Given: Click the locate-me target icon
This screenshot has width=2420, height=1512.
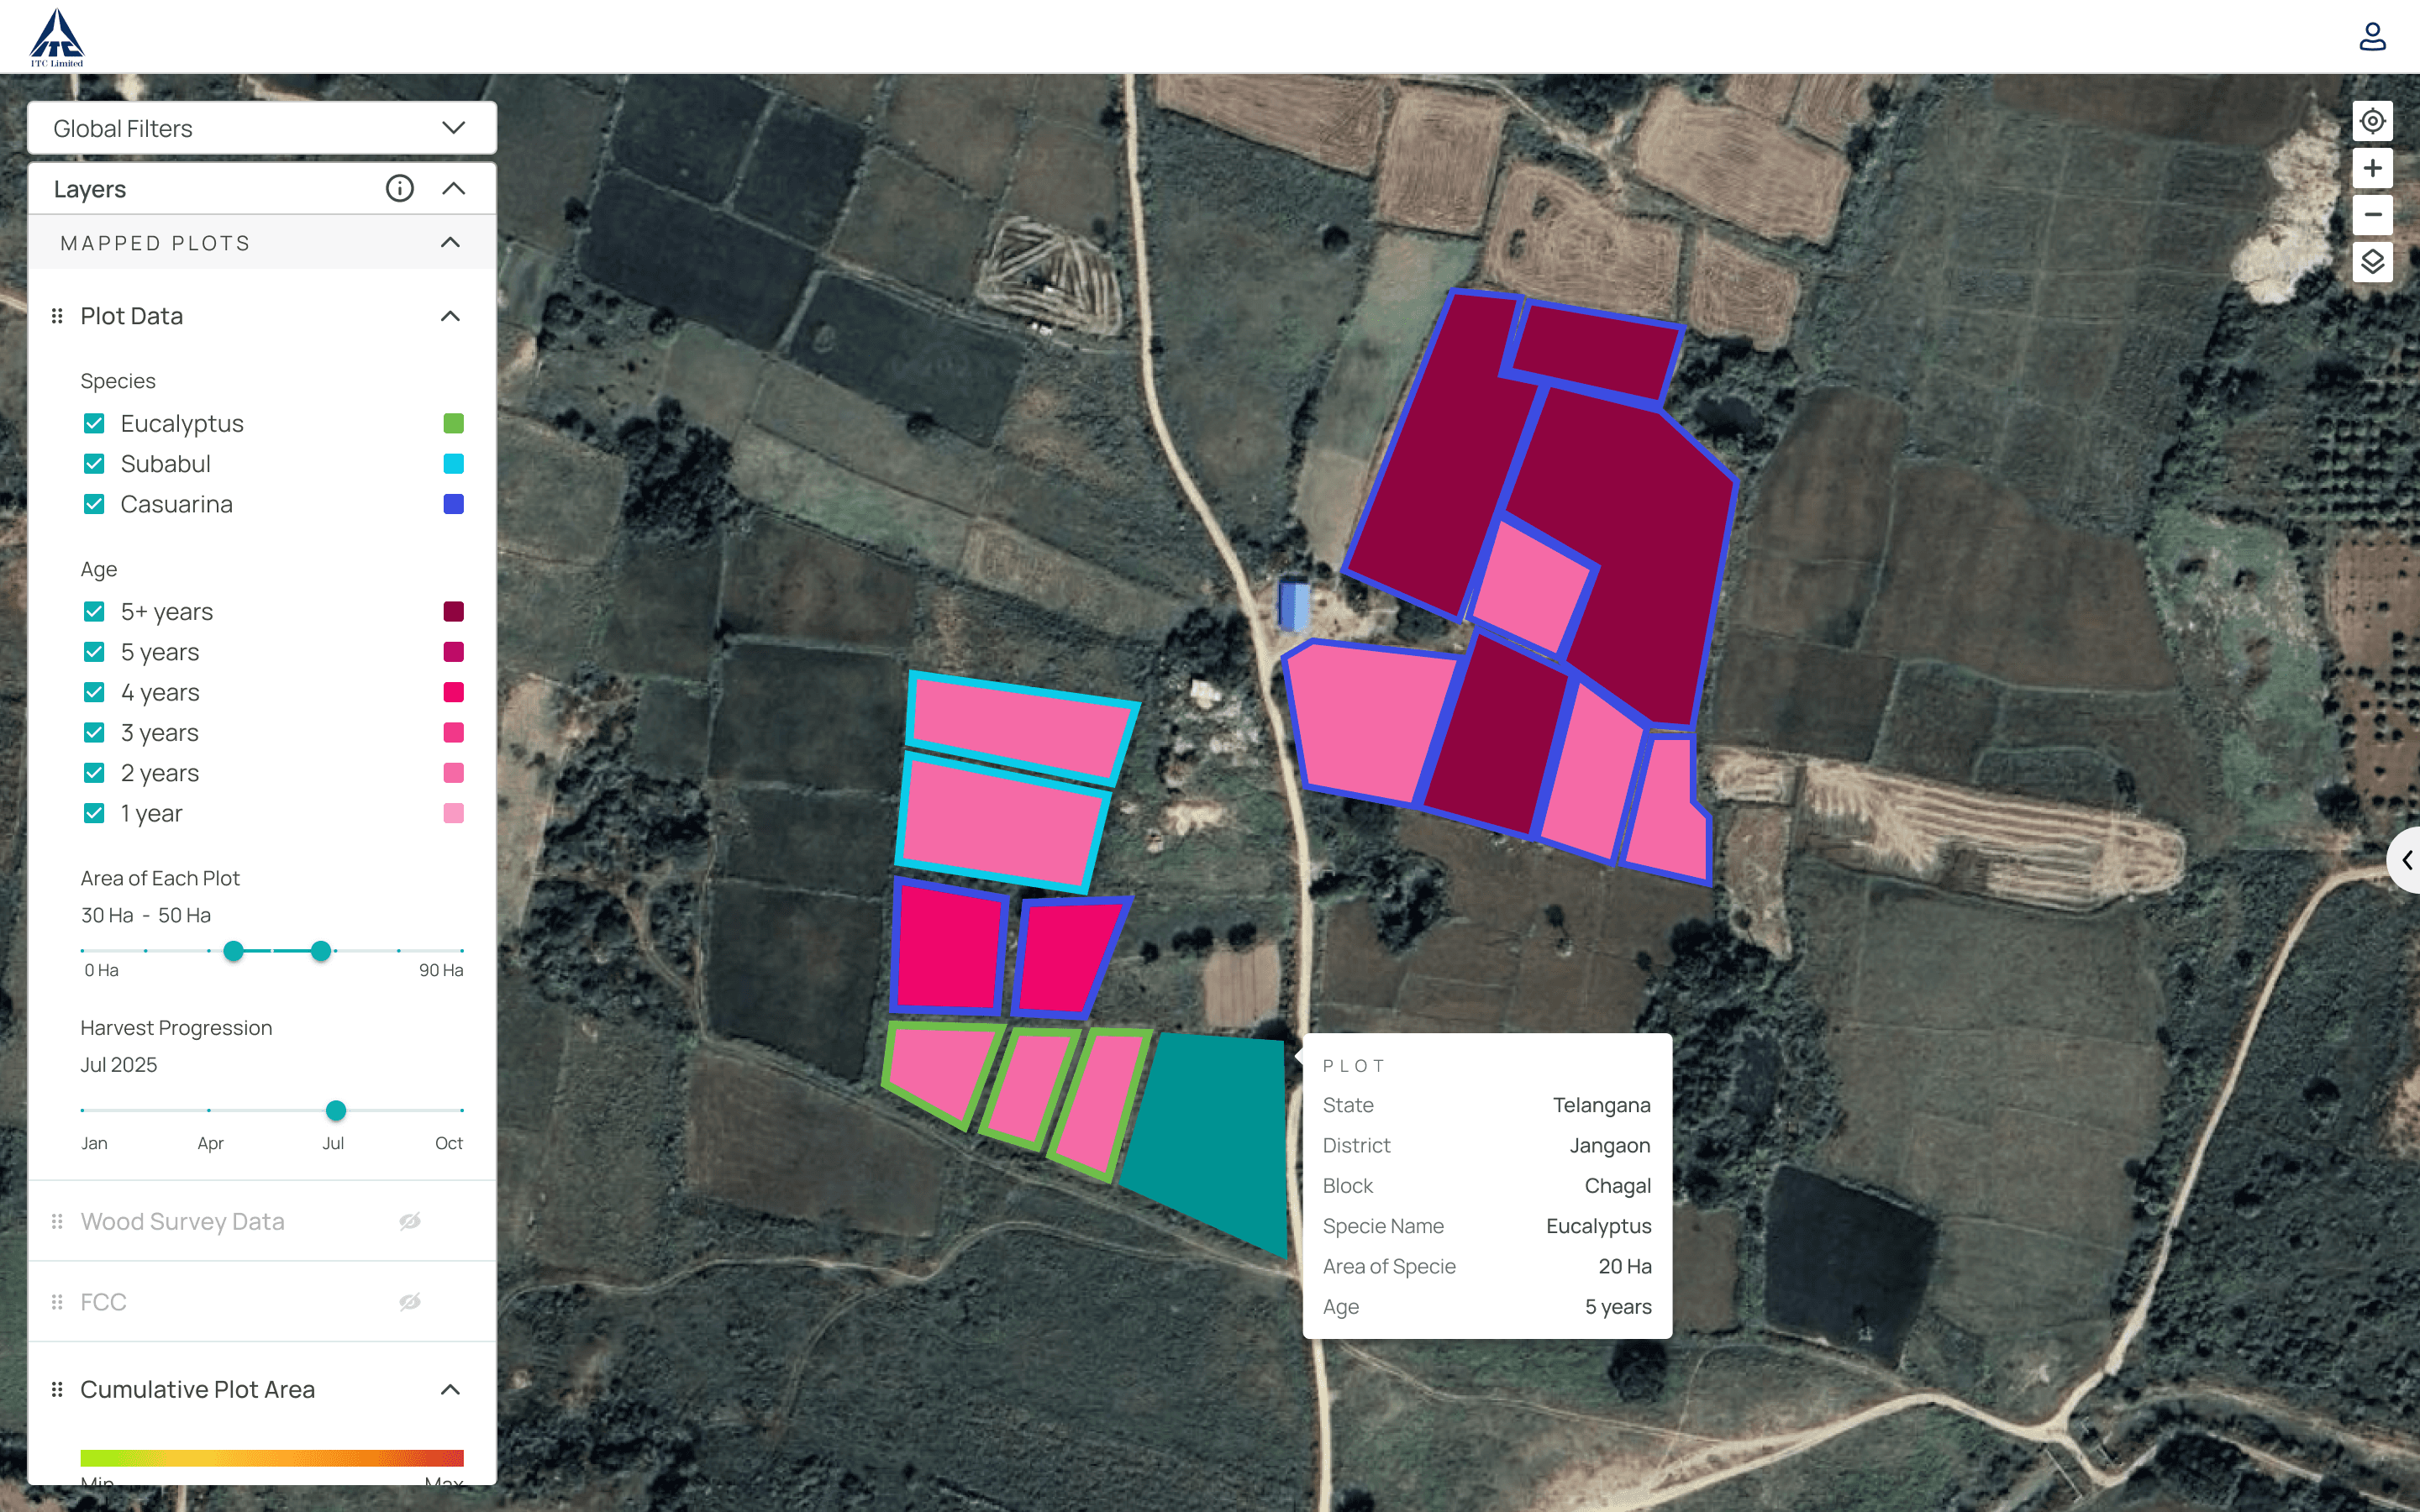Looking at the screenshot, I should click(x=2372, y=121).
